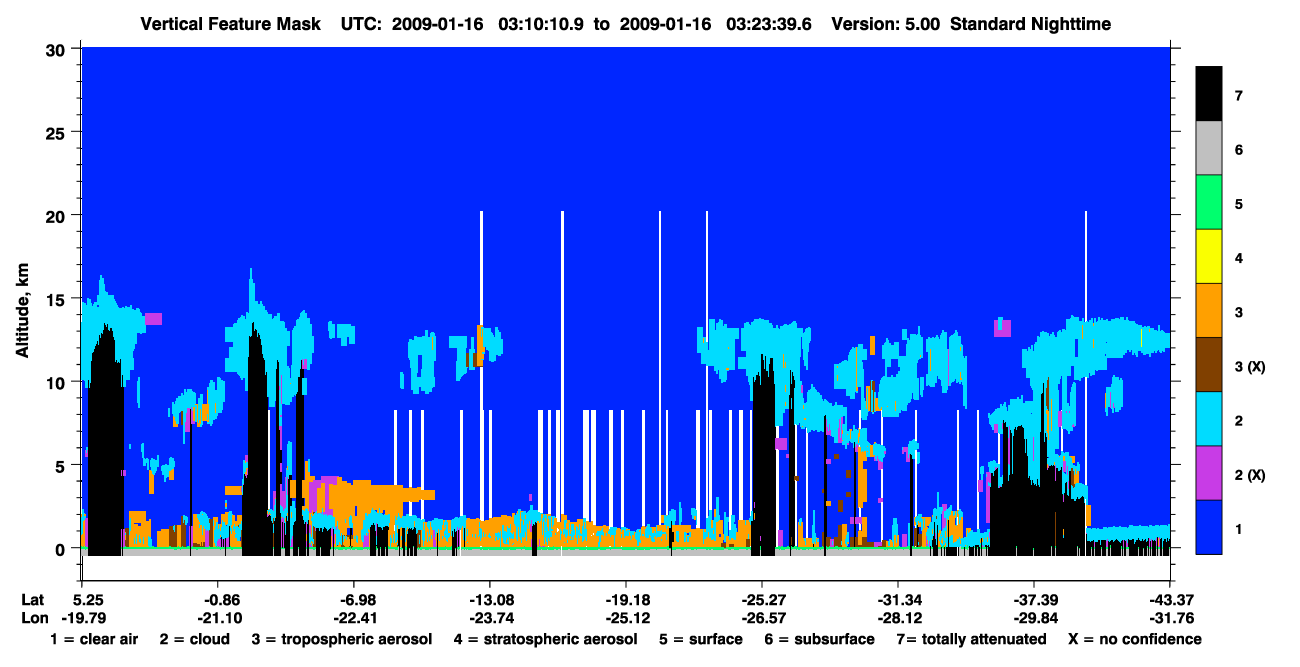Screen dimensions: 1300x667
Task: Click the 'Vertical Feature Mask' title text
Action: click(231, 23)
